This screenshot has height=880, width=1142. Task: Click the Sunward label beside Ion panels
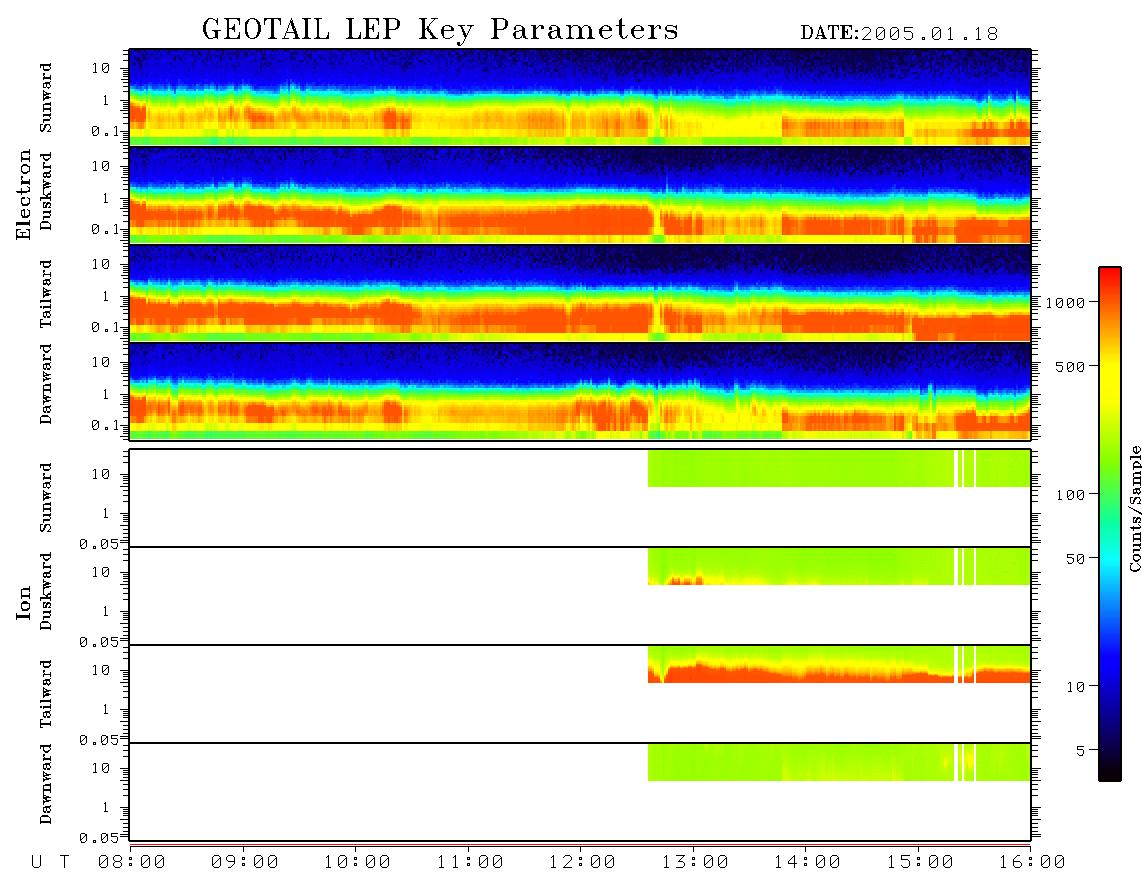point(46,498)
